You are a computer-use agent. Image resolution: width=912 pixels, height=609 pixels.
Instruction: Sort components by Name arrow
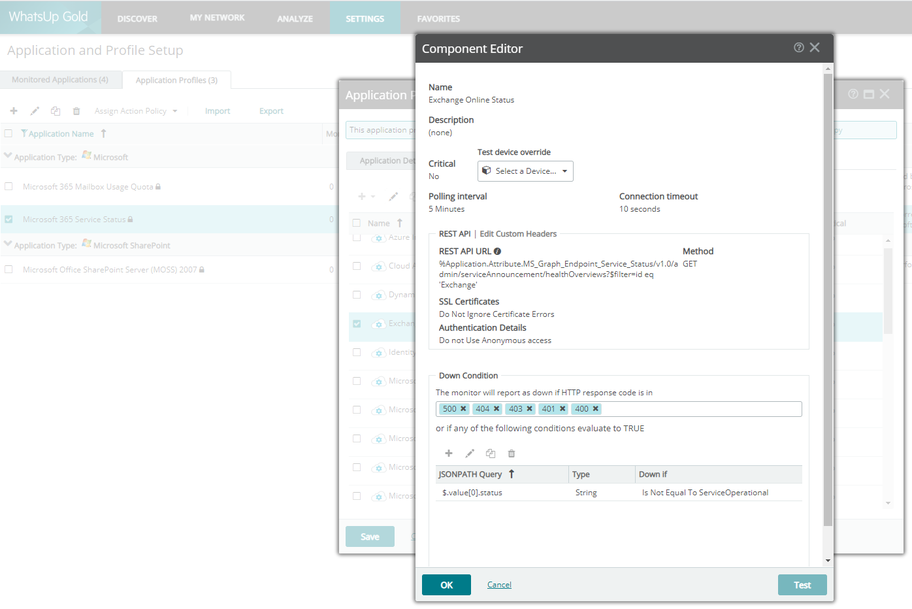pos(400,223)
